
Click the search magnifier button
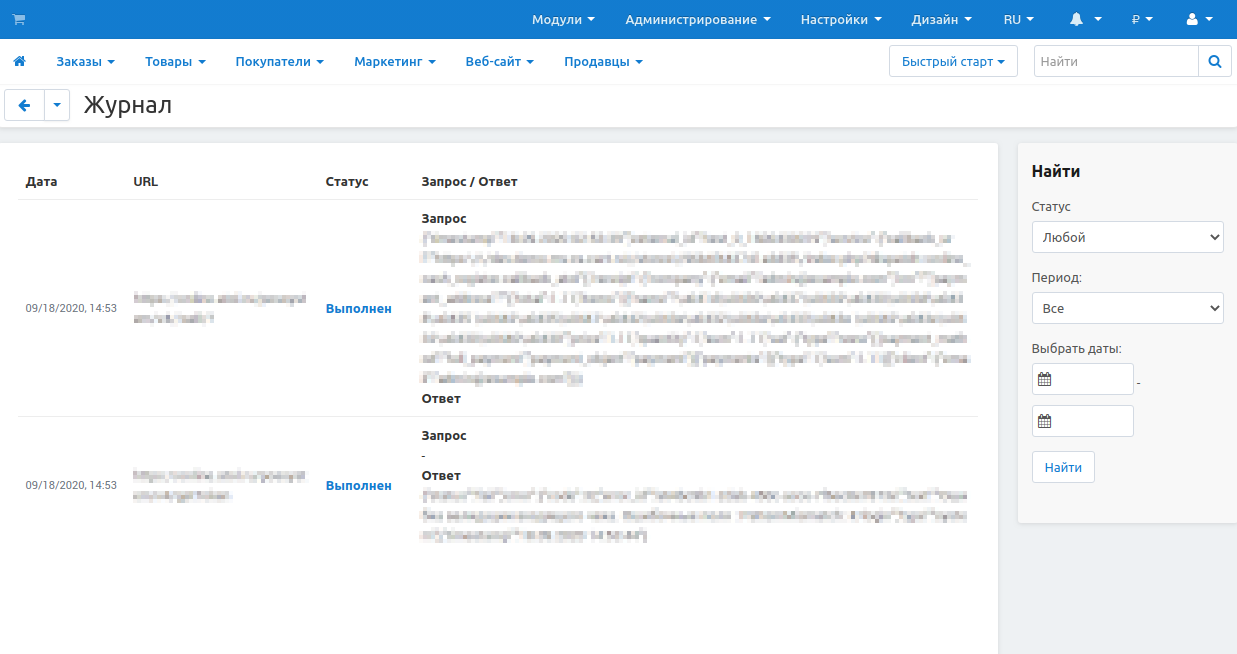point(1214,61)
